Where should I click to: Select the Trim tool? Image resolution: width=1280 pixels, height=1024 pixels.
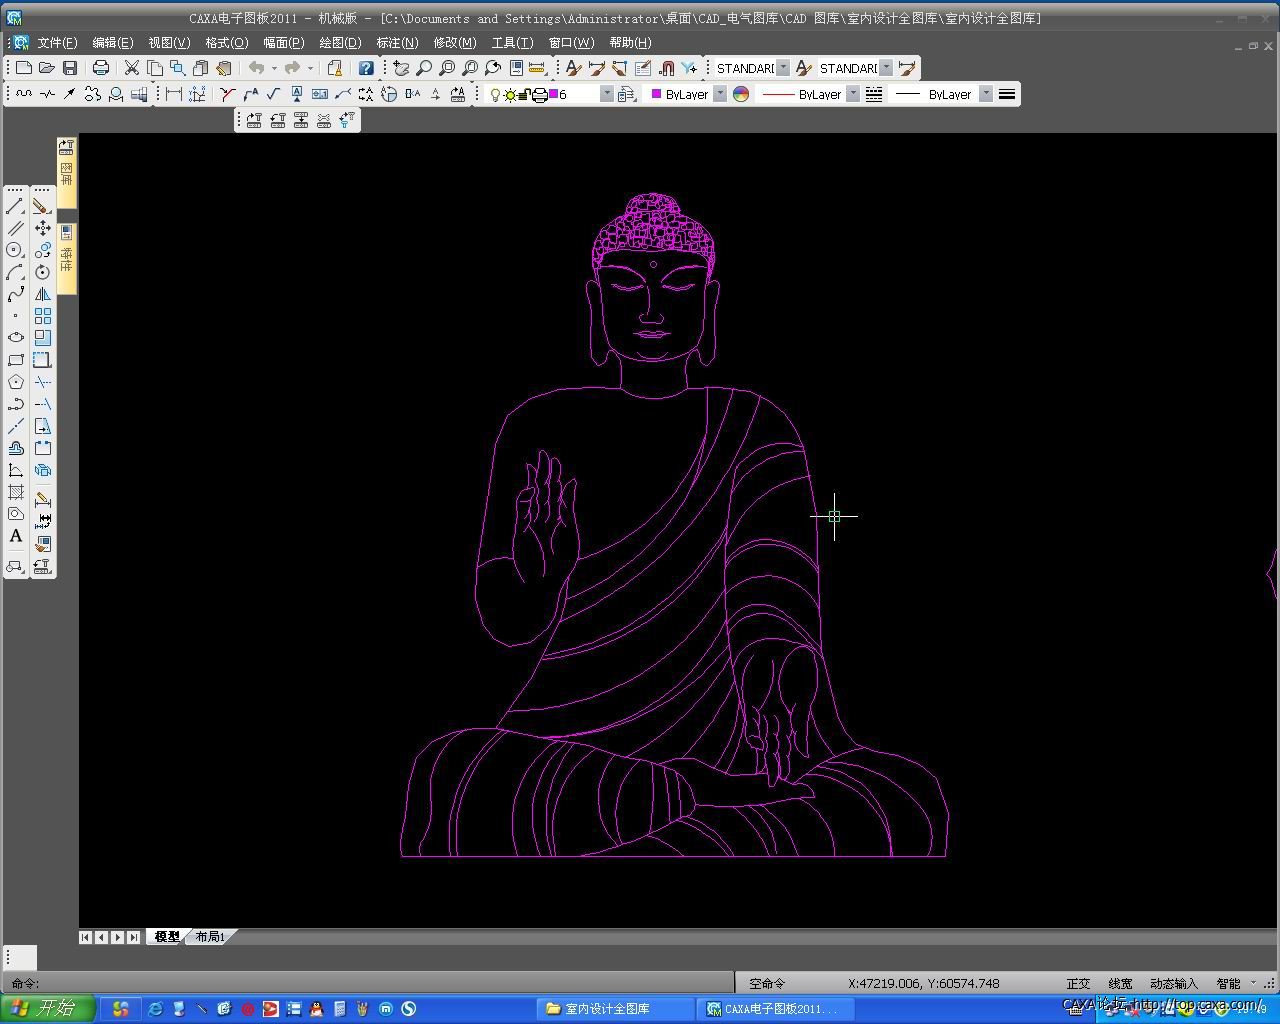click(x=42, y=382)
